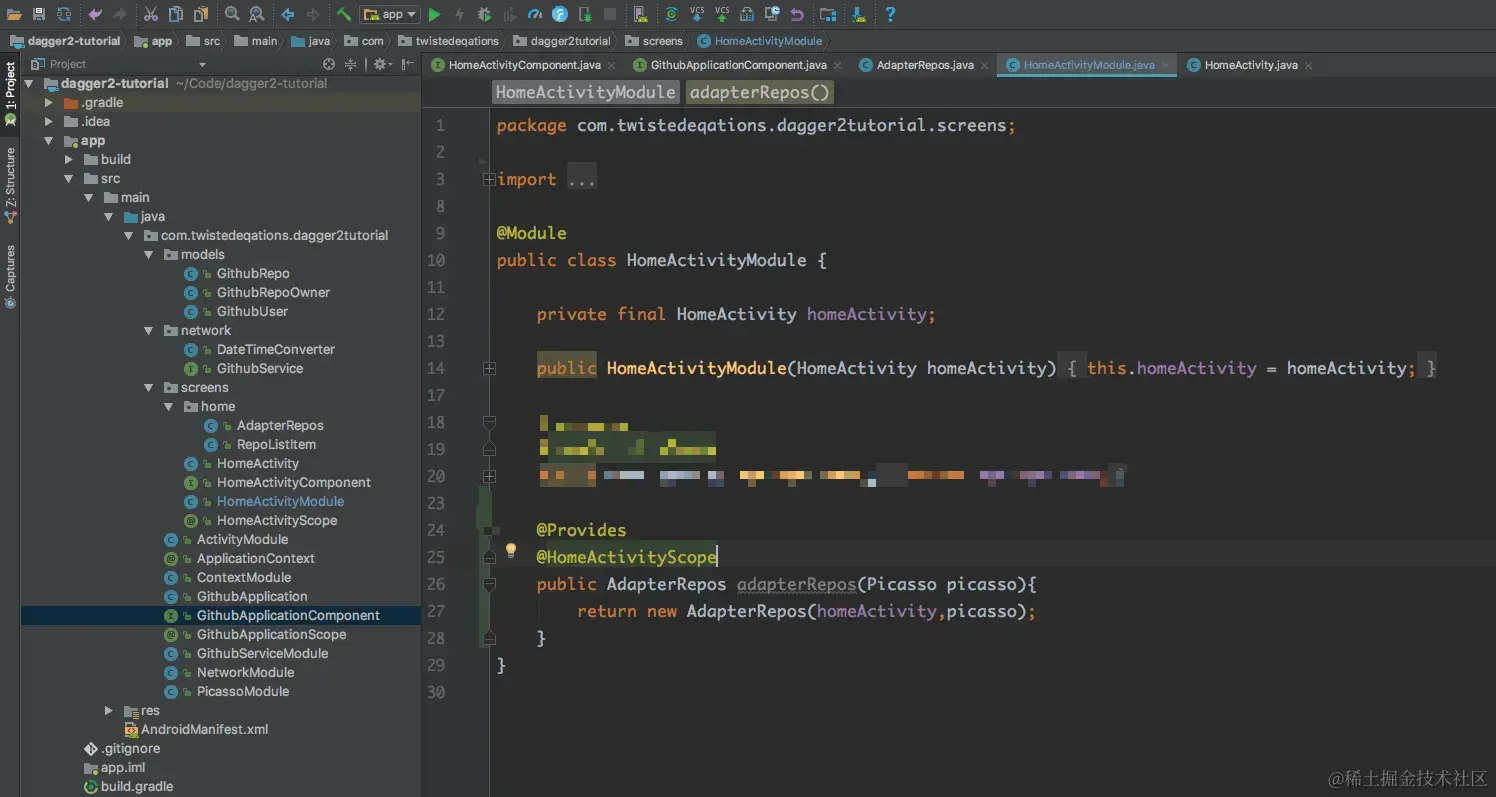Click the screens breadcrumb in navigation bar
This screenshot has height=797, width=1496.
662,41
